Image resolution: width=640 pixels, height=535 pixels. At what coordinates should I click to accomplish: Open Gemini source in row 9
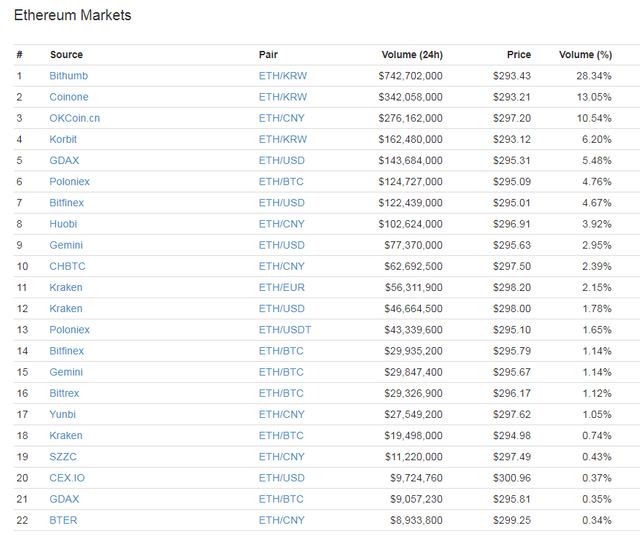coord(66,245)
